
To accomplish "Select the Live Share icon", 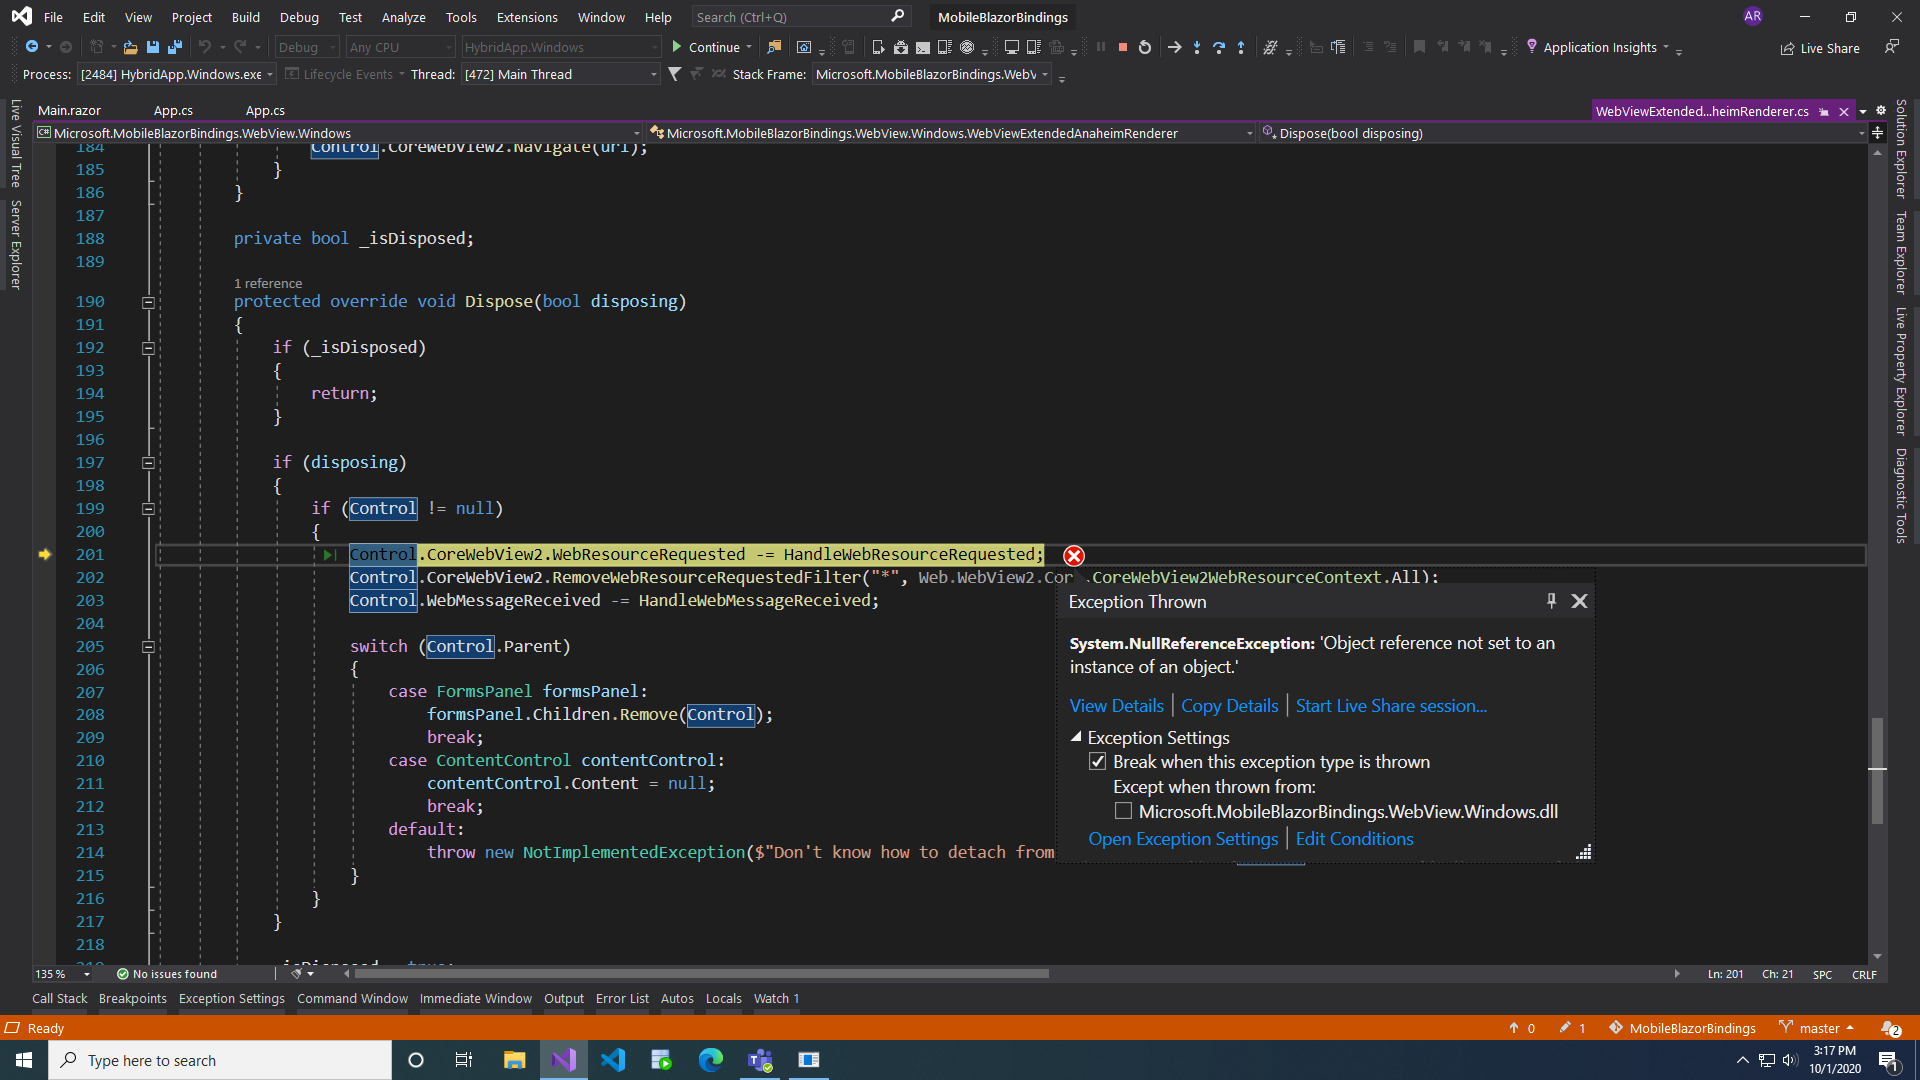I will pyautogui.click(x=1820, y=48).
